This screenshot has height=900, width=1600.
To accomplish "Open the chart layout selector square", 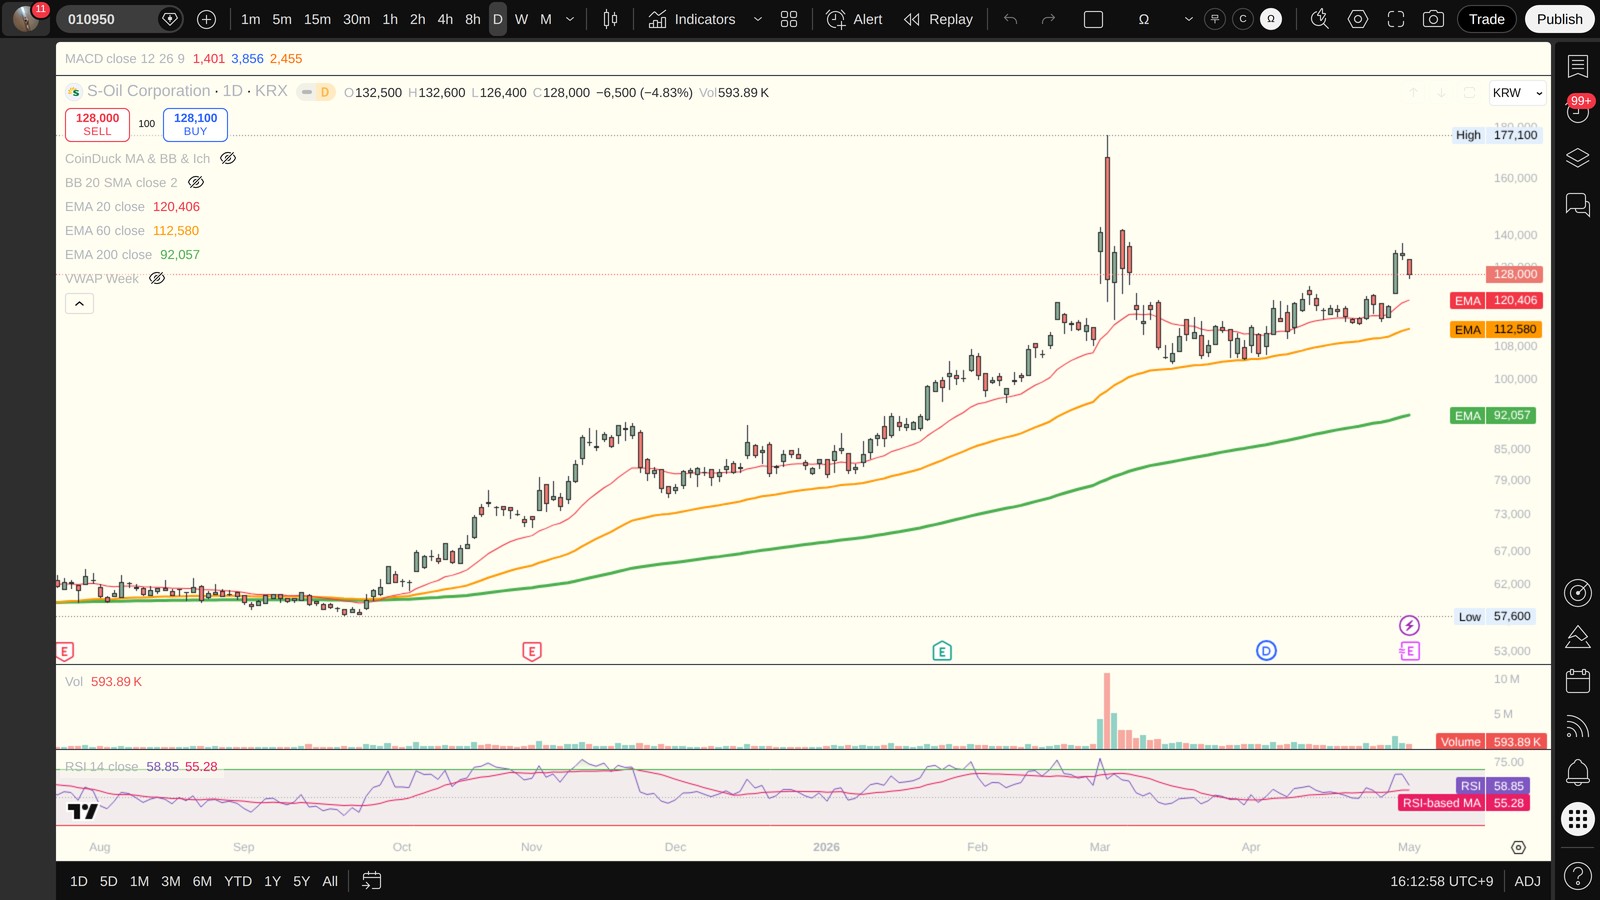I will click(1093, 19).
